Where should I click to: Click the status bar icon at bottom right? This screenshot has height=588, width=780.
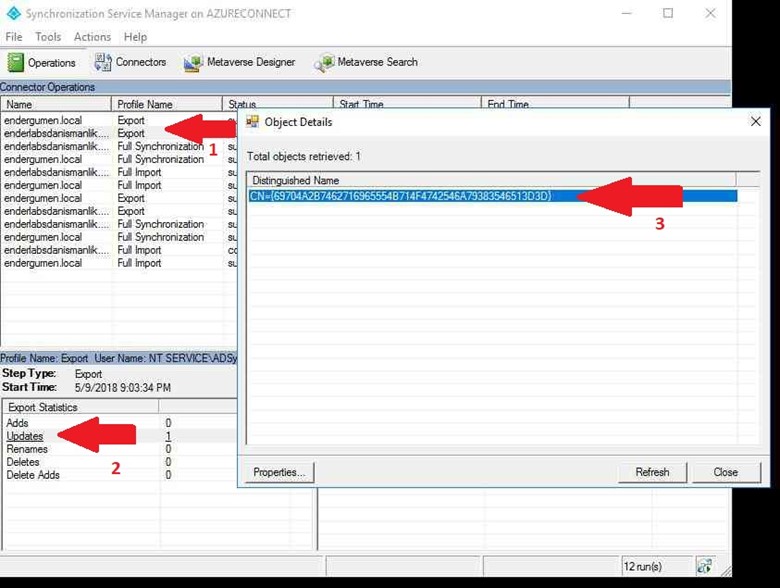point(705,566)
